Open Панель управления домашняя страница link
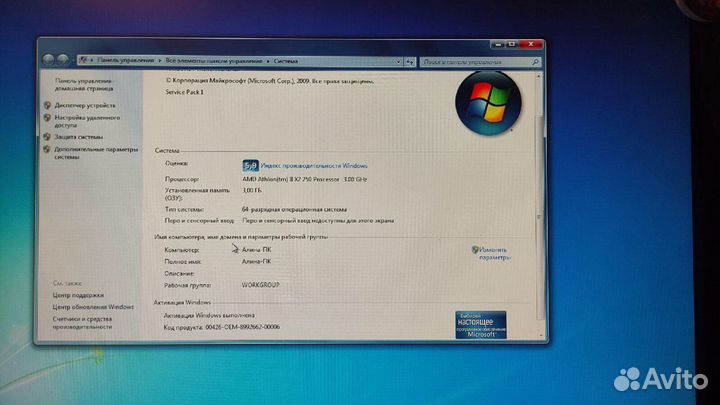720x405 pixels. coord(84,84)
